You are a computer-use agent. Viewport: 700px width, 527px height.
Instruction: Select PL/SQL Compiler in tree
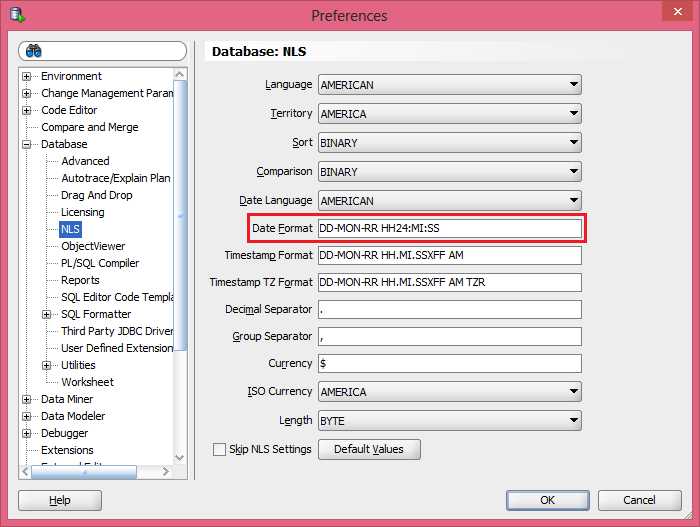tap(100, 263)
